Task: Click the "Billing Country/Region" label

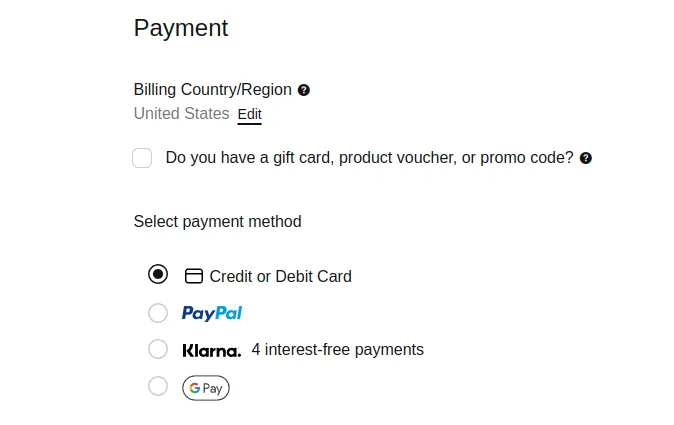Action: [213, 90]
